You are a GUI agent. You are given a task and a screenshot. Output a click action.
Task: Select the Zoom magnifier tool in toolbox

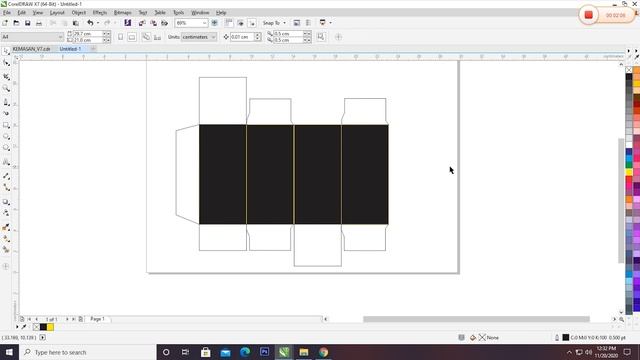(6, 88)
